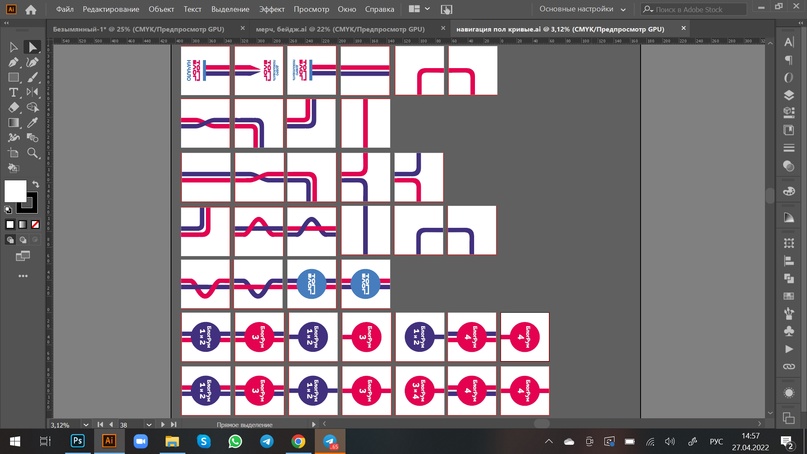Set paint mode to None
The height and width of the screenshot is (454, 807).
33,224
